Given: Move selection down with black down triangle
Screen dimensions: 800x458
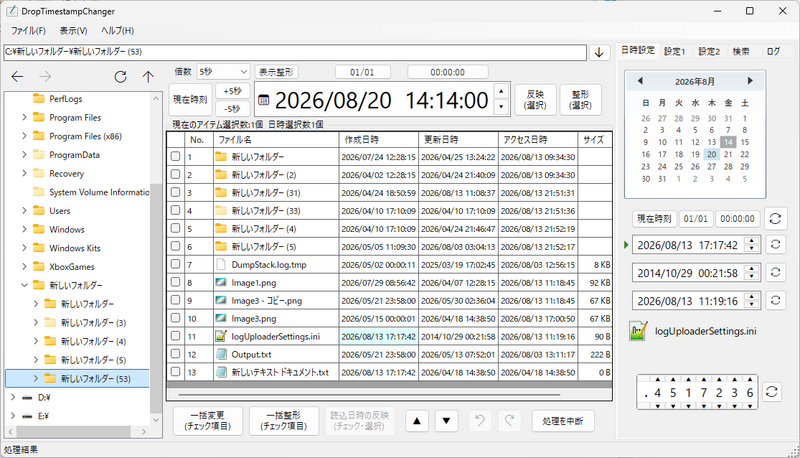Looking at the screenshot, I should 446,421.
